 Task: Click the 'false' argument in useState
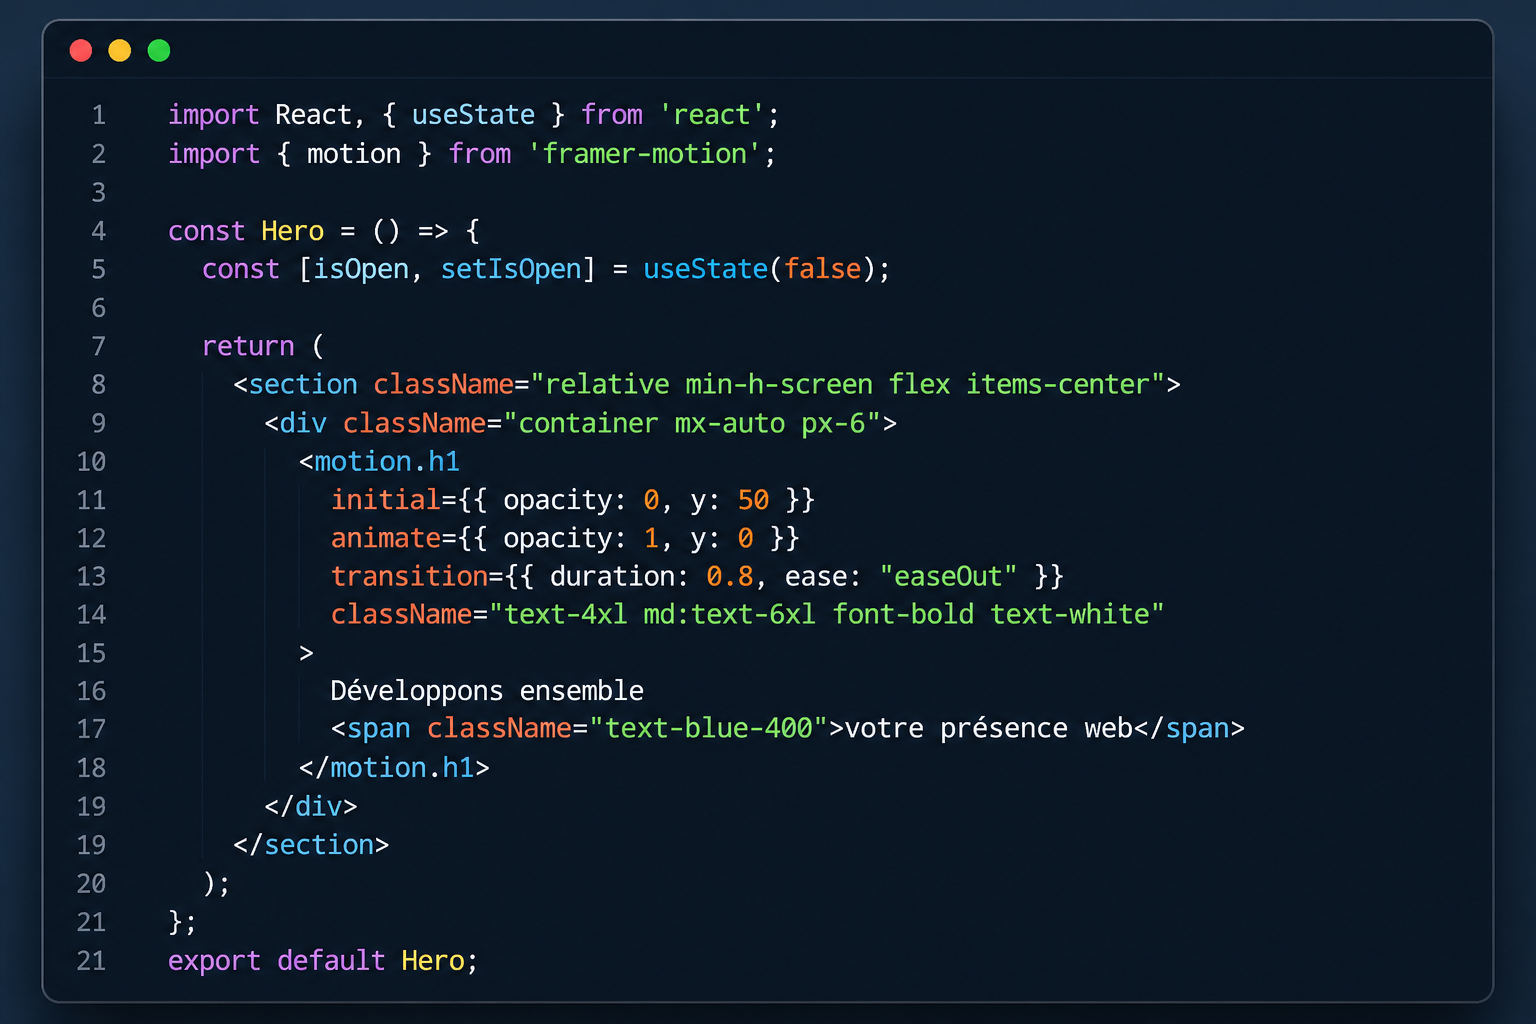click(x=822, y=269)
